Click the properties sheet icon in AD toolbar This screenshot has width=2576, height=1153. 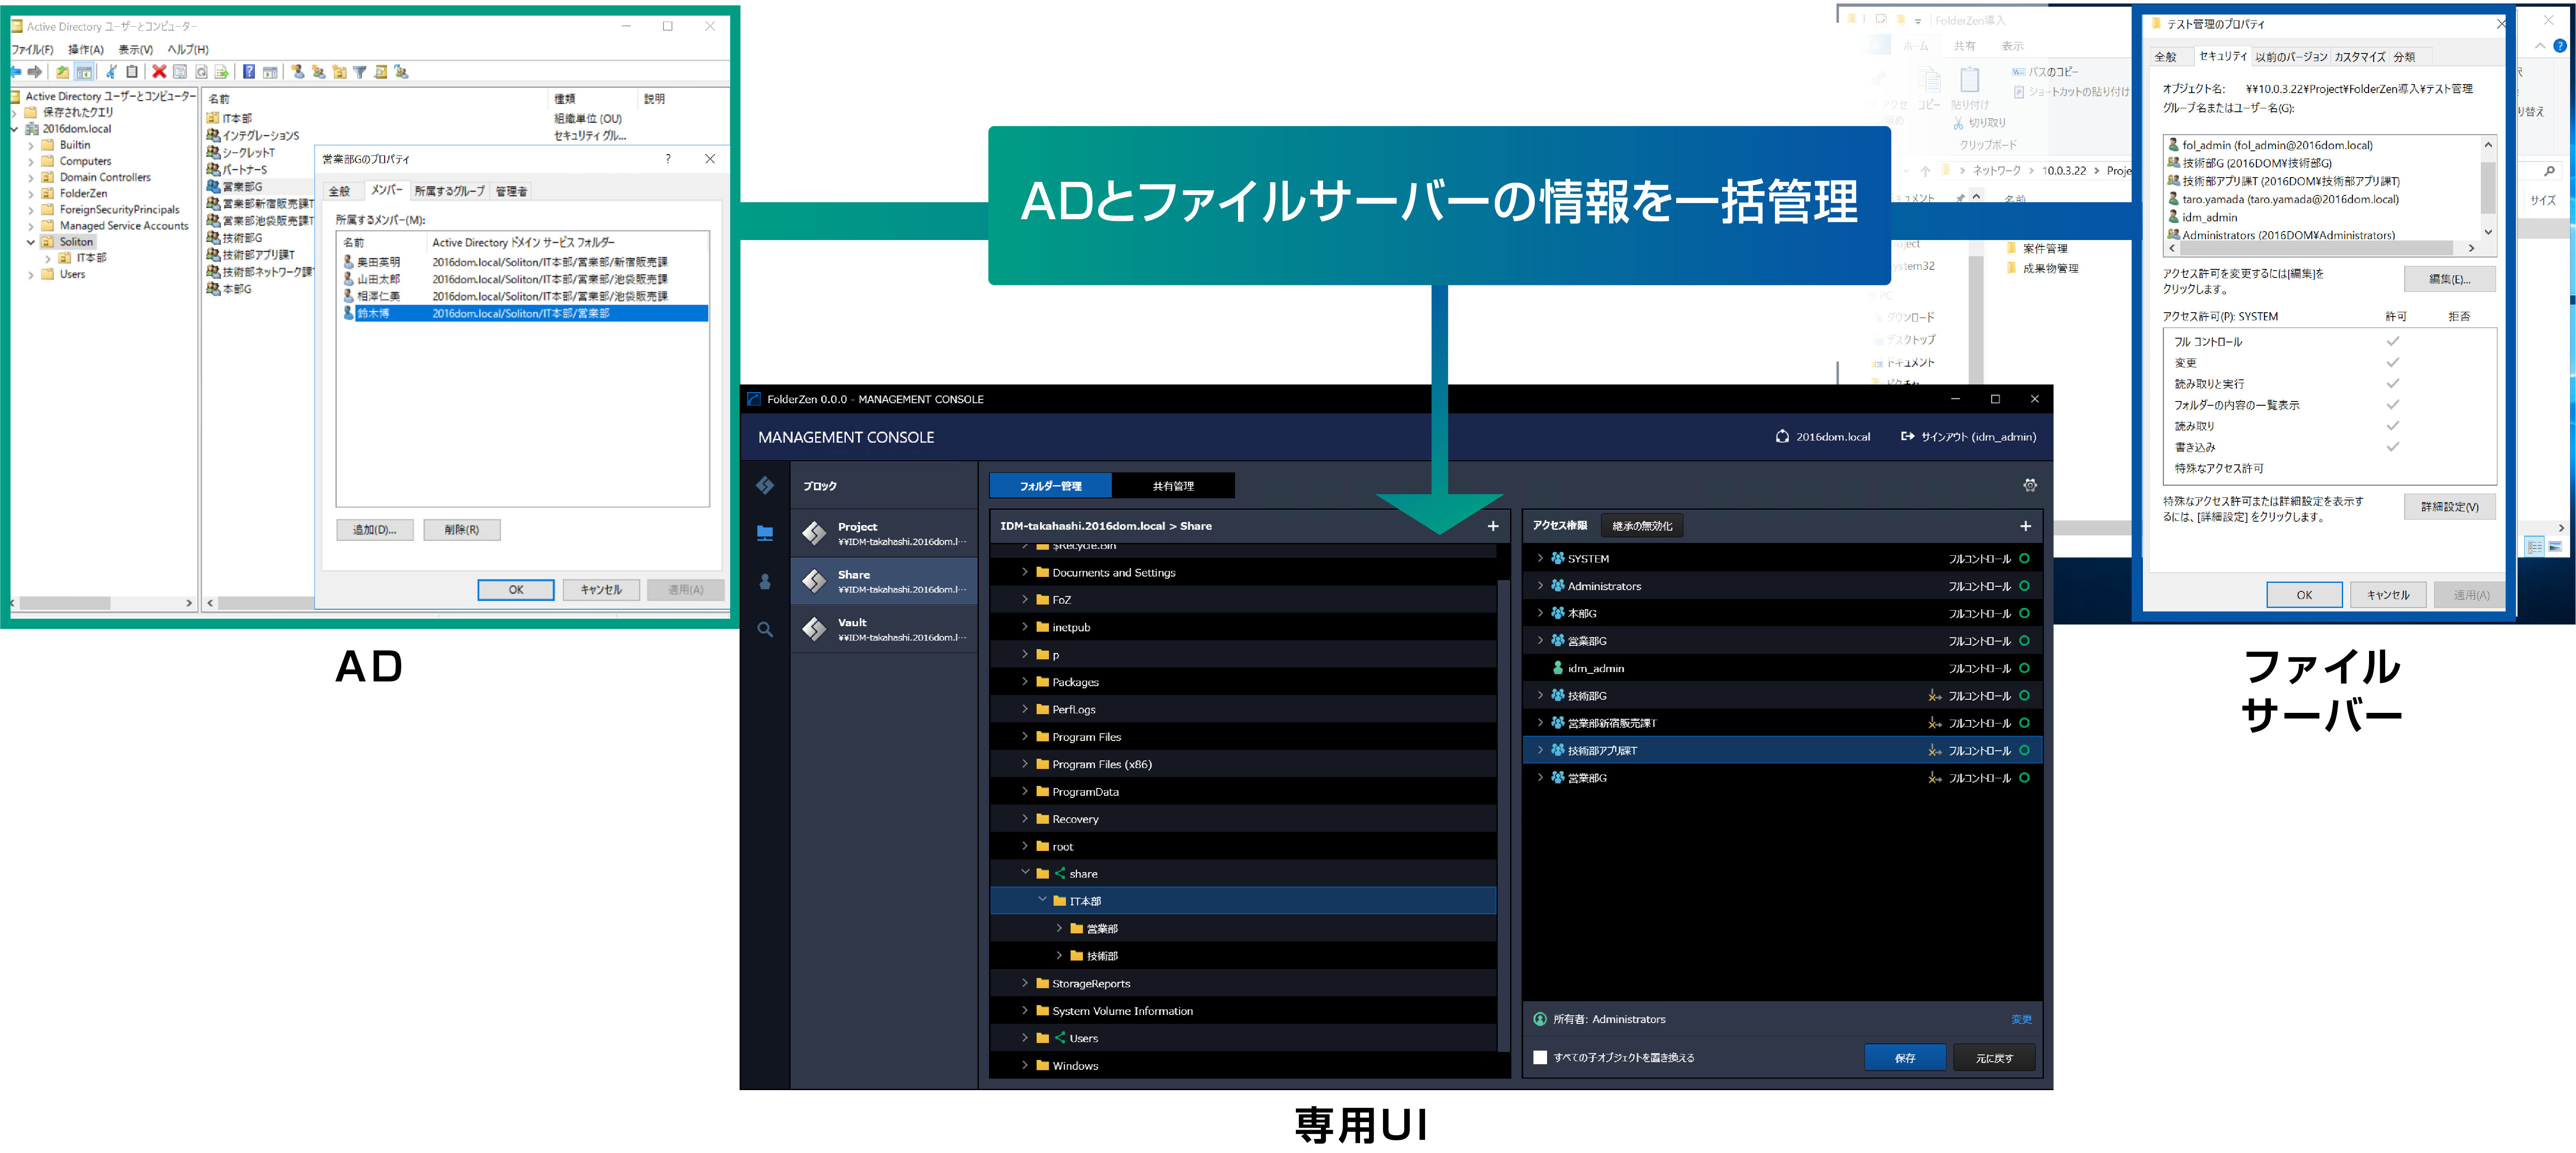click(x=180, y=72)
